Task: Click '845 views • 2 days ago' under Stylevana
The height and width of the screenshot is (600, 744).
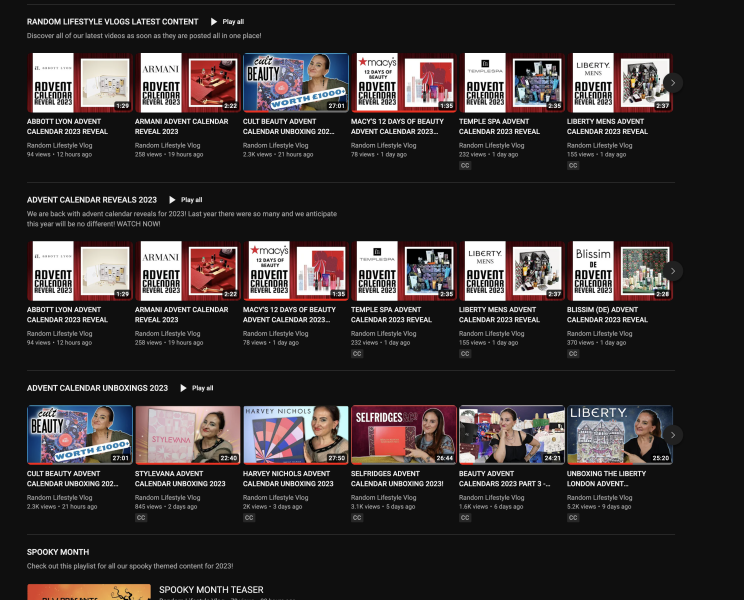Action: [x=166, y=507]
